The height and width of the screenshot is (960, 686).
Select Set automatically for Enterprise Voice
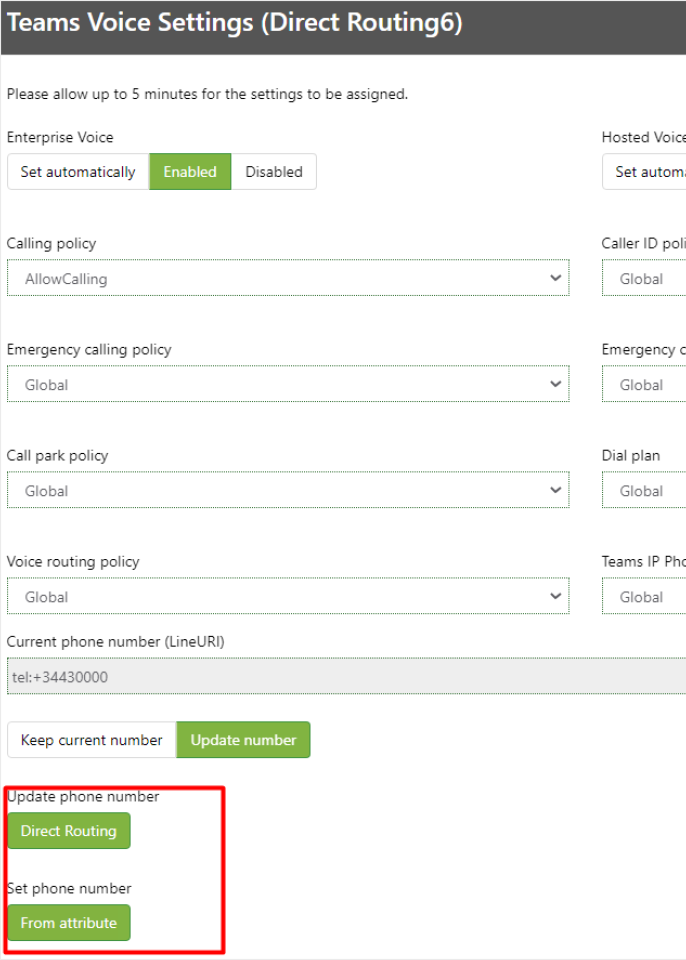78,172
